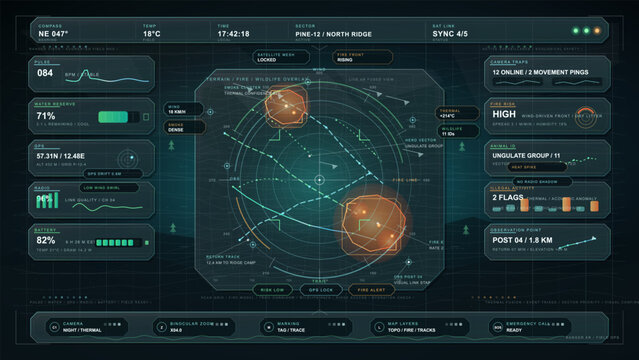Open the Wind 18 KM/H readout chip
Screen dimensions: 639x360
click(x=183, y=109)
